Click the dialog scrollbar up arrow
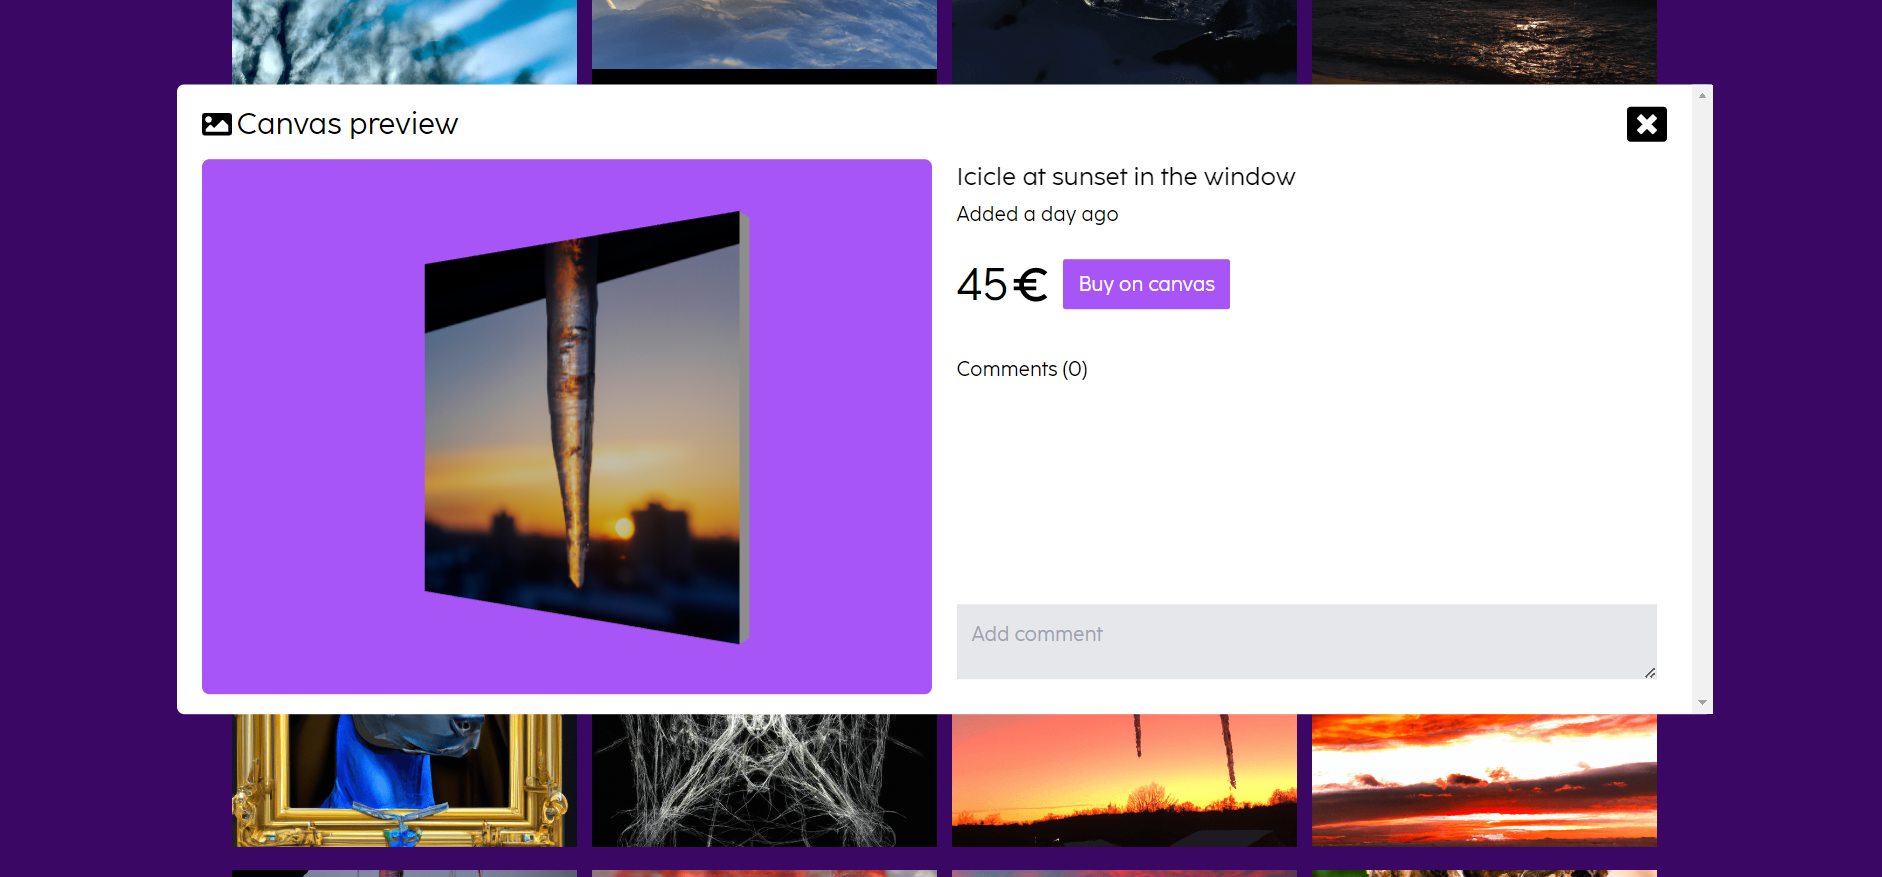This screenshot has width=1882, height=877. click(1702, 96)
